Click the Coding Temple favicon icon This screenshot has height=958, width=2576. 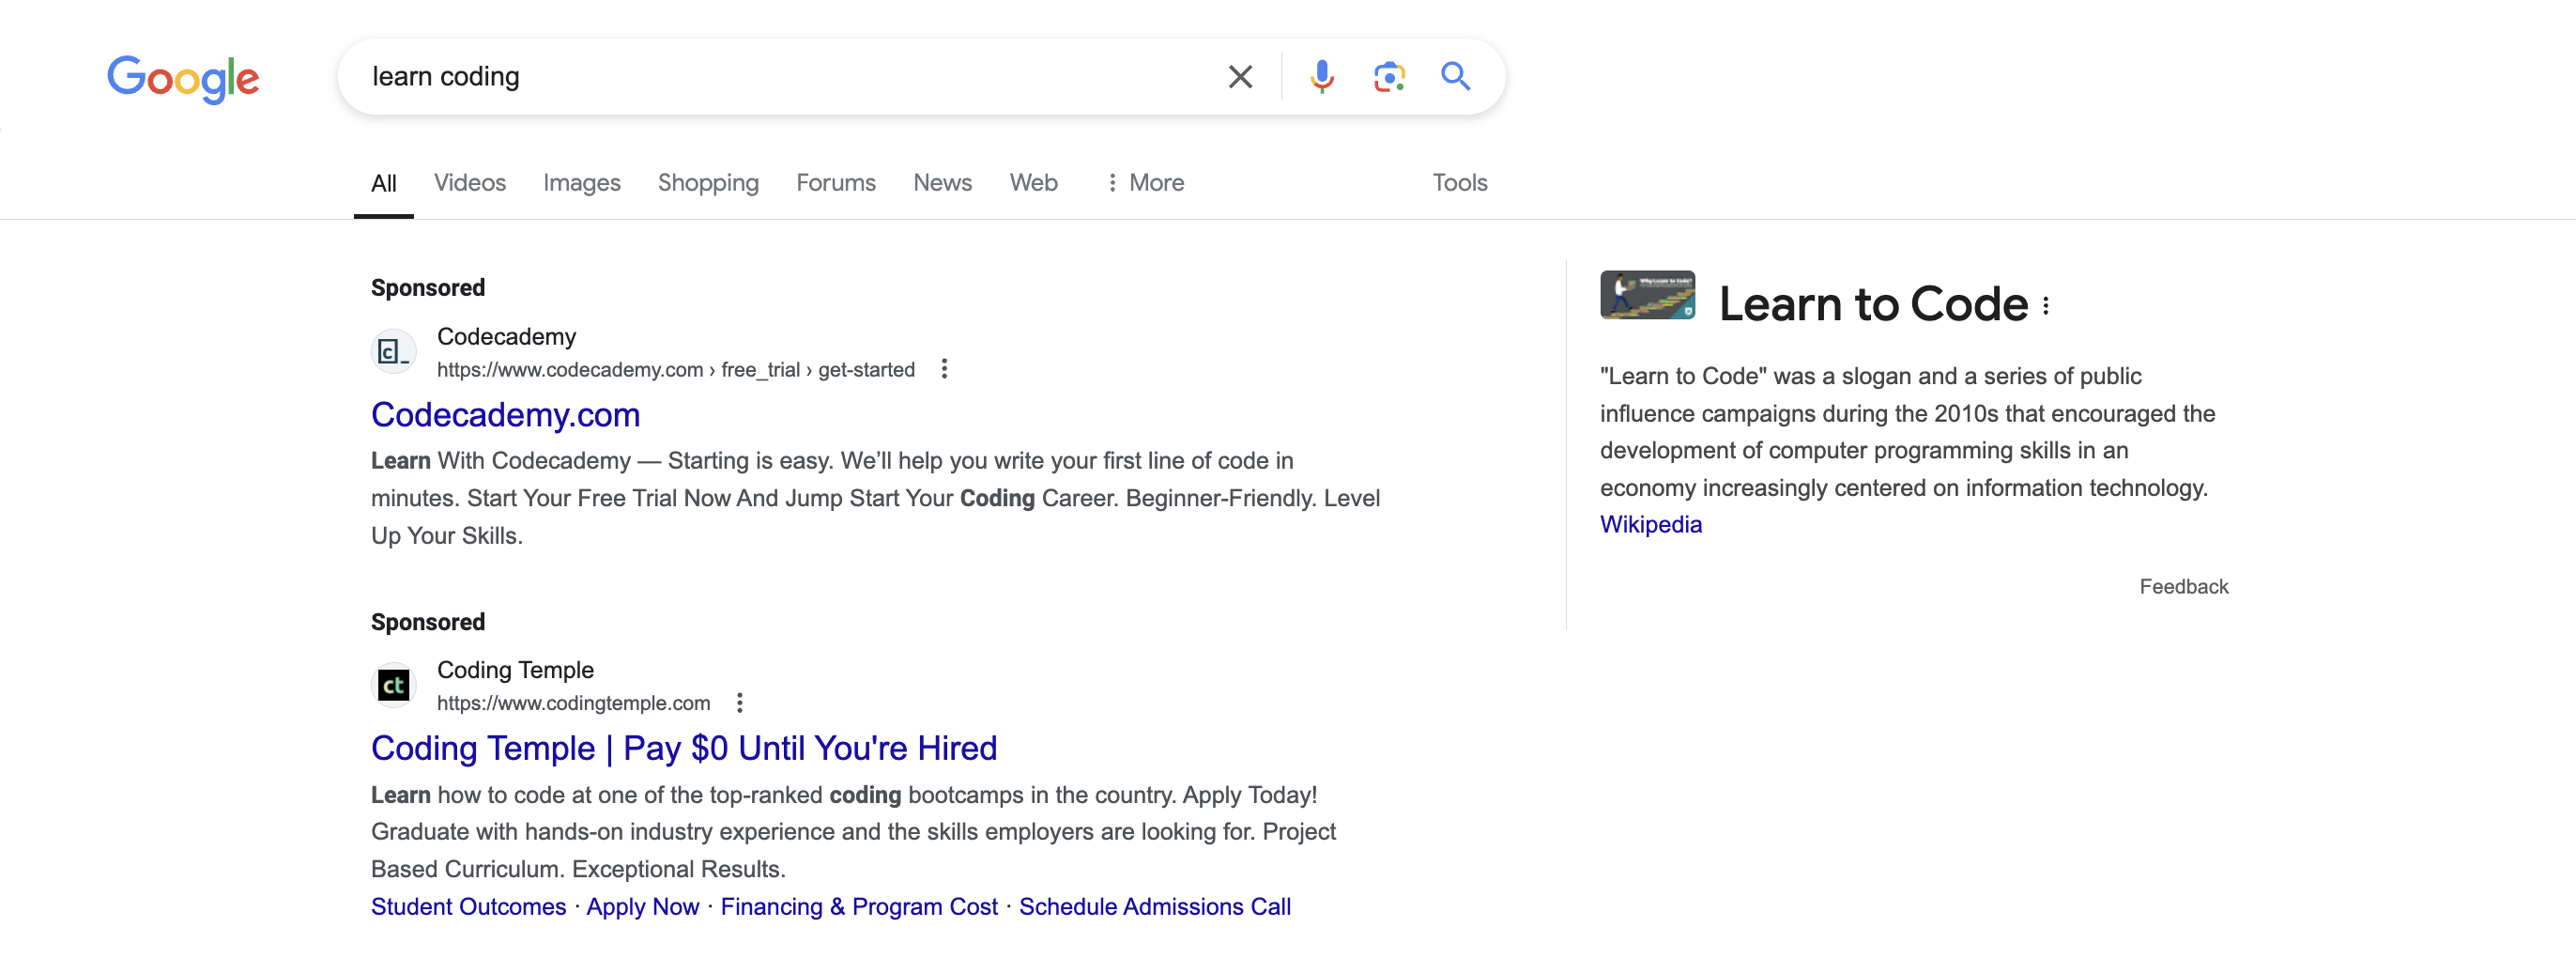(x=394, y=686)
